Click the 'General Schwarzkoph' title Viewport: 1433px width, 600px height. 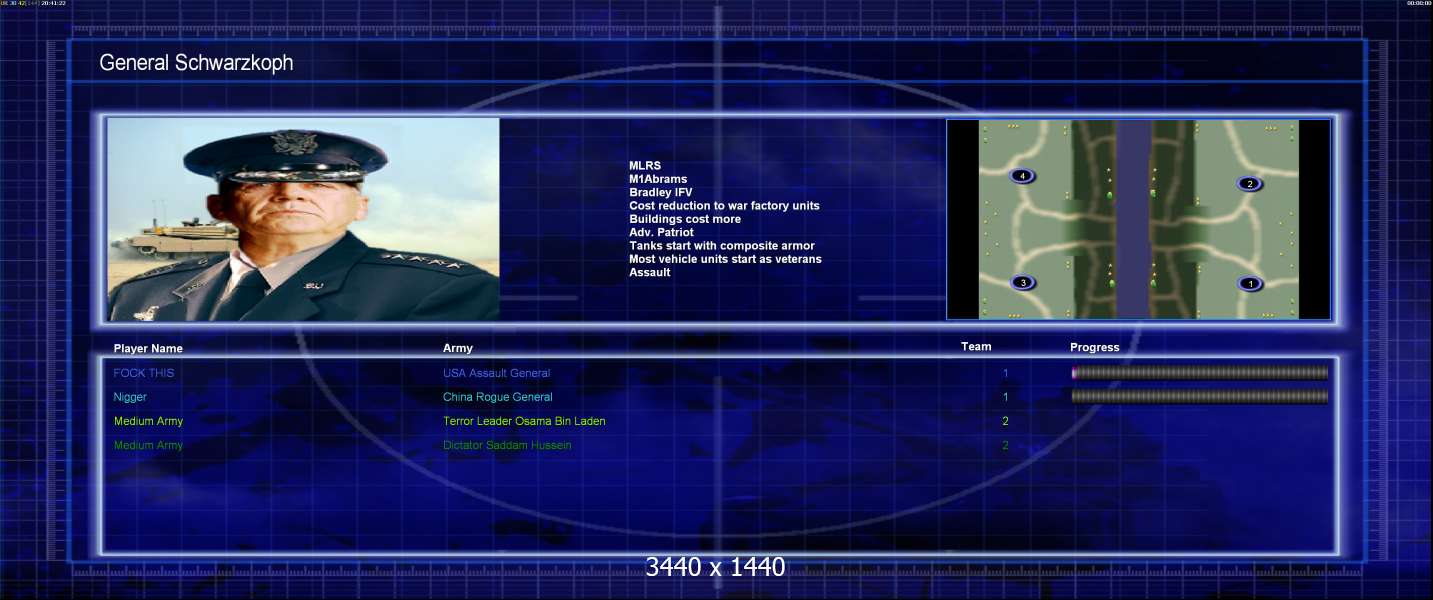point(196,63)
